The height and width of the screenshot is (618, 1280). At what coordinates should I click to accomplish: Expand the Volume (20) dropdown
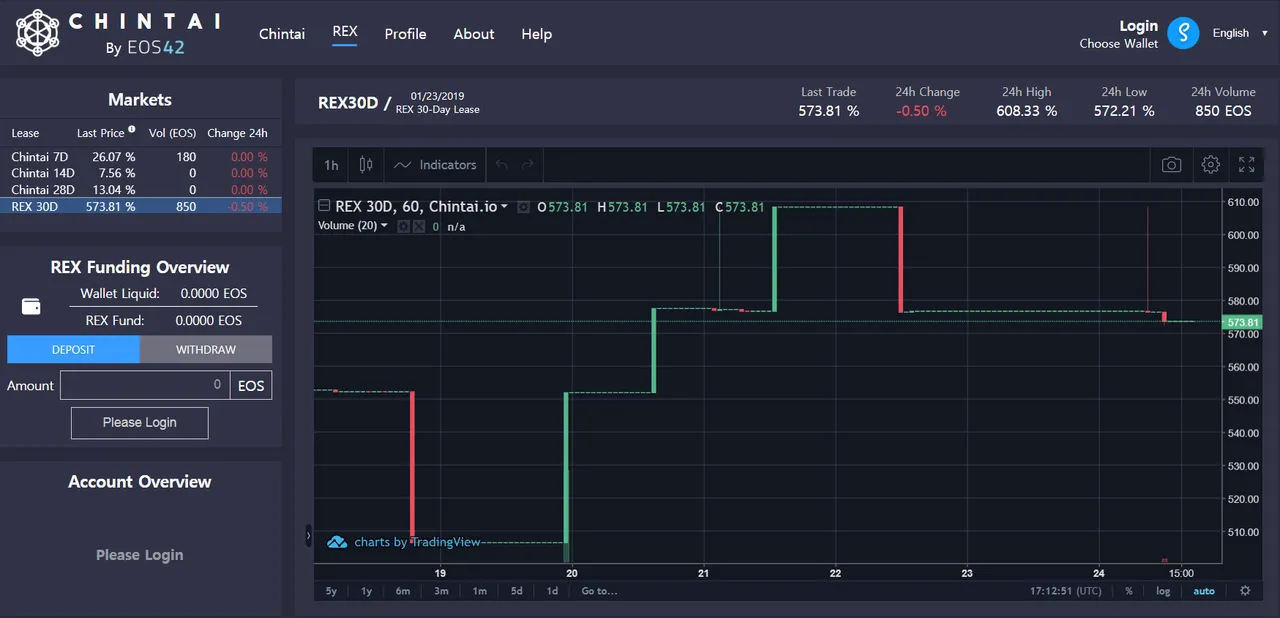384,226
